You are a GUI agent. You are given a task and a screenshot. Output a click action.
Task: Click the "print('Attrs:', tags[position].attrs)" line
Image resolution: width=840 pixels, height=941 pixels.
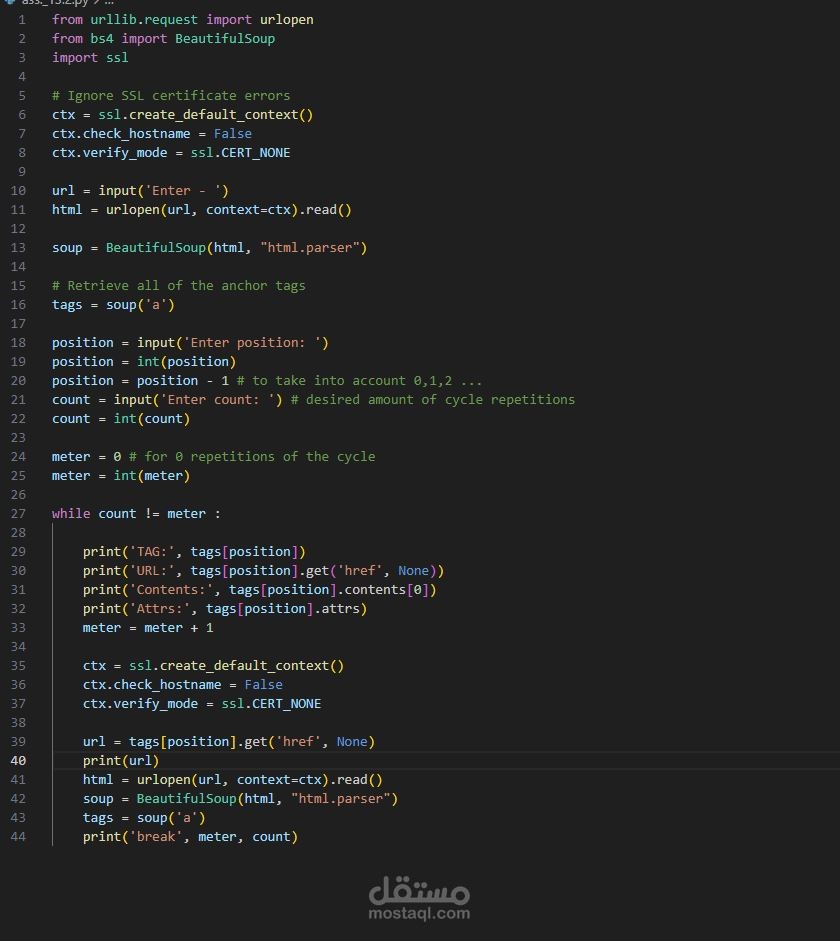click(225, 609)
